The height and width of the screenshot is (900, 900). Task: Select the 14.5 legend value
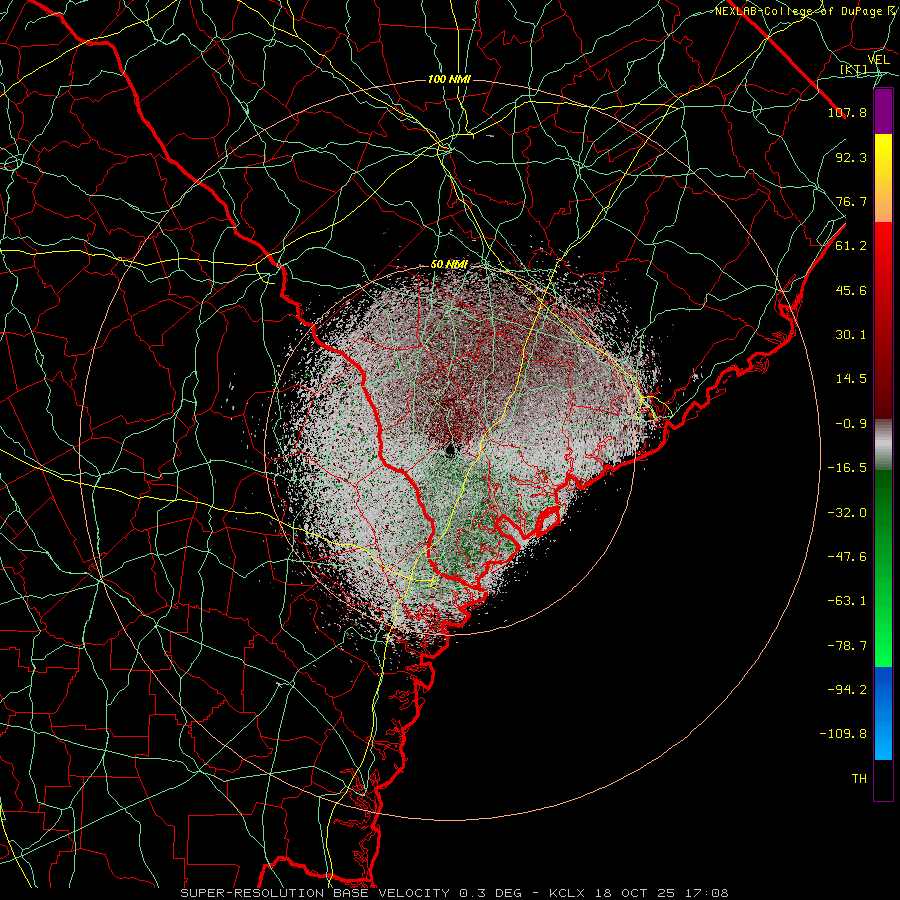coord(851,379)
